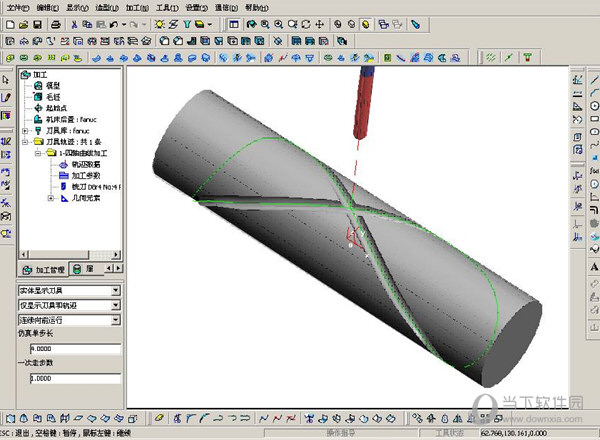The height and width of the screenshot is (440, 600).
Task: Click the blue tool pen icon in view toolbar
Action: click(416, 25)
